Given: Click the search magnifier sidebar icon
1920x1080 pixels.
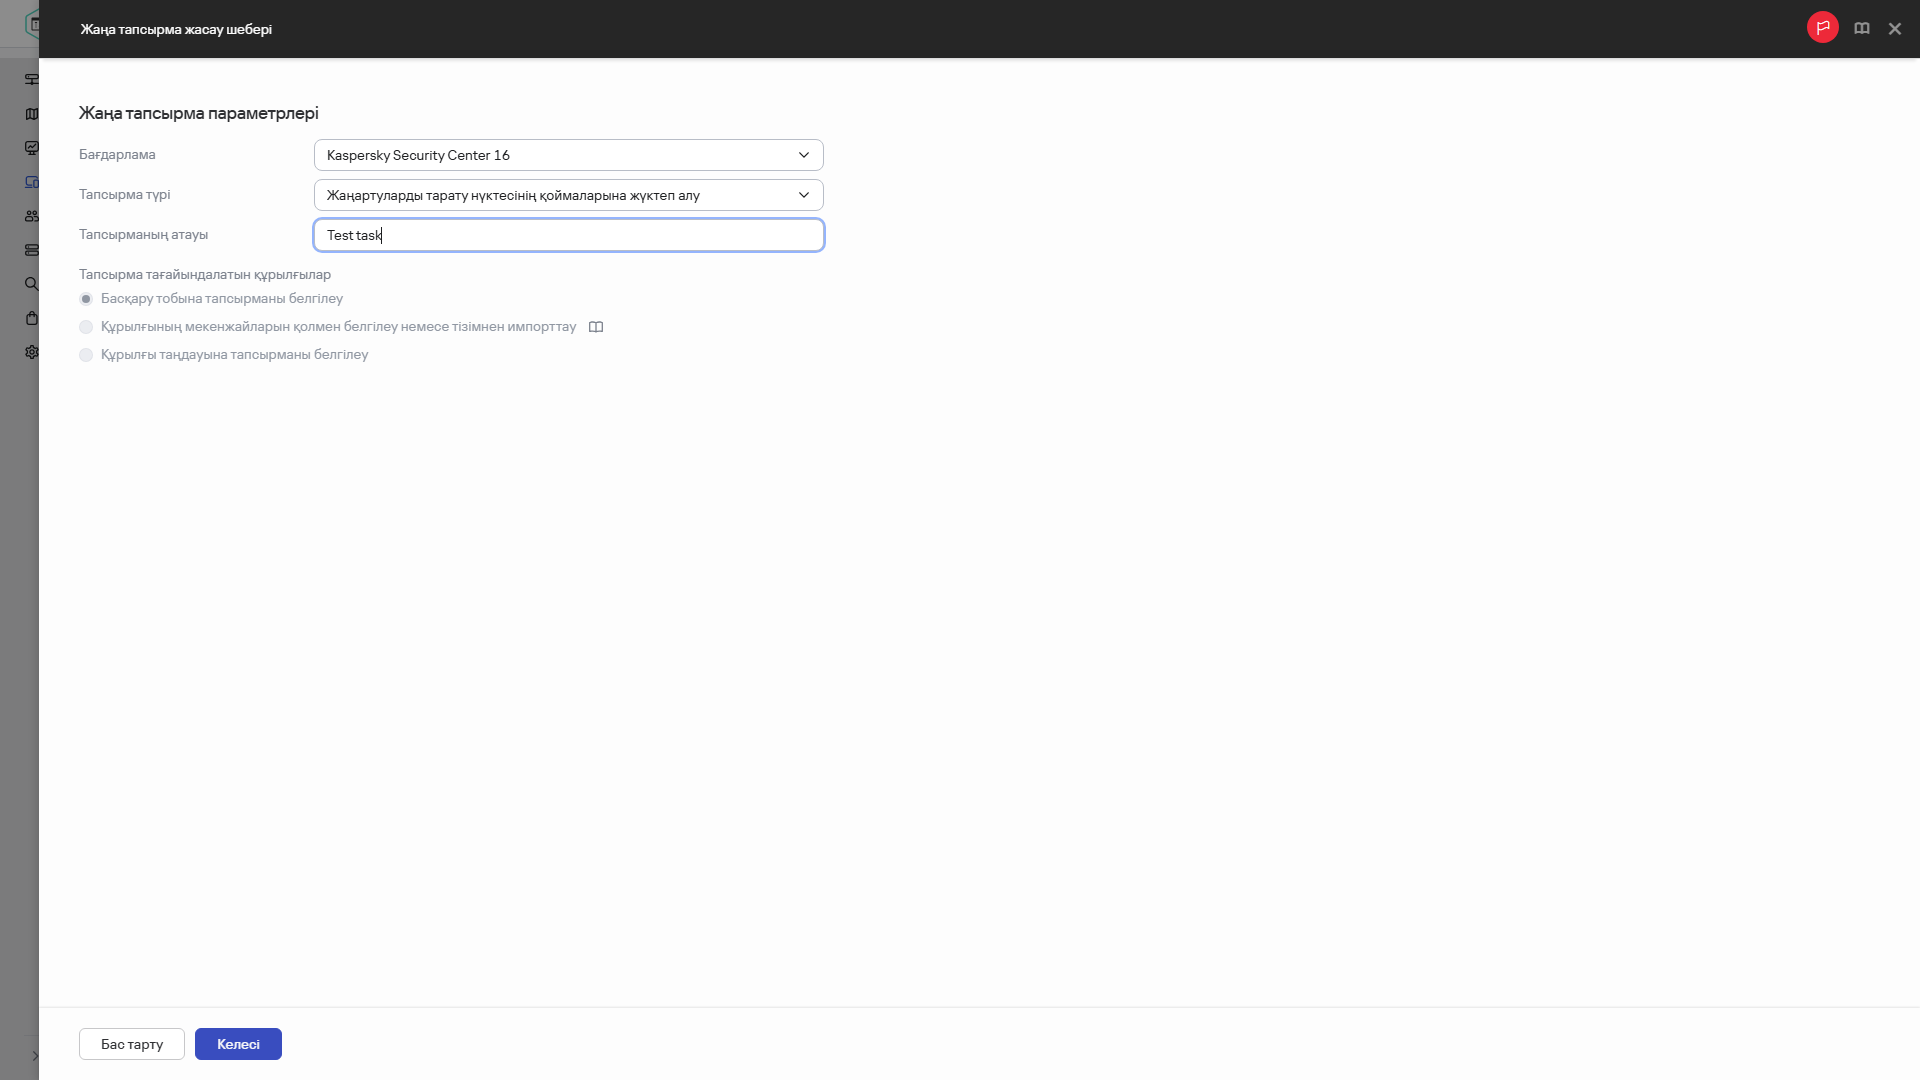Looking at the screenshot, I should click(32, 284).
